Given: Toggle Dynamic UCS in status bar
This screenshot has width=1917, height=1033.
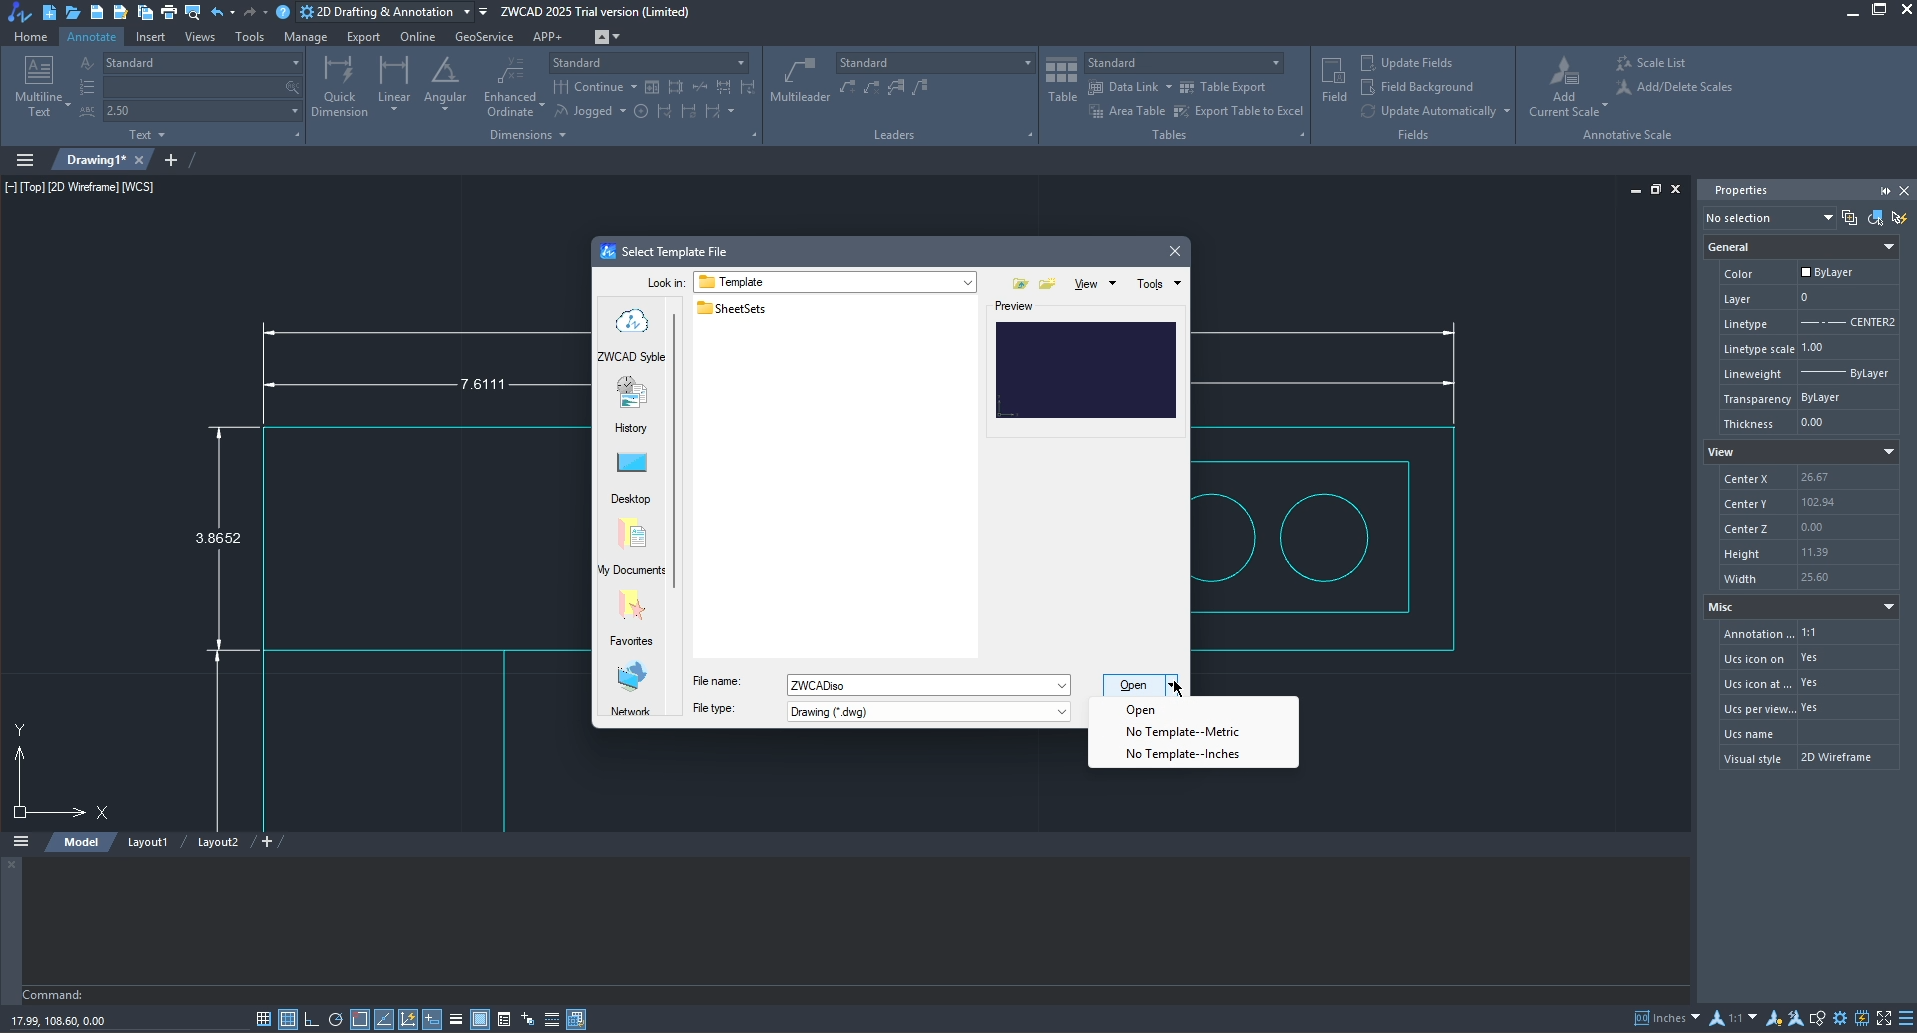Looking at the screenshot, I should 407,1019.
